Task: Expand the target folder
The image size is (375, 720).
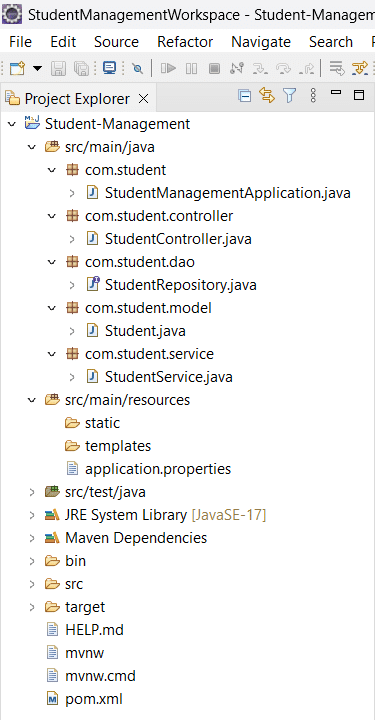Action: (x=31, y=607)
